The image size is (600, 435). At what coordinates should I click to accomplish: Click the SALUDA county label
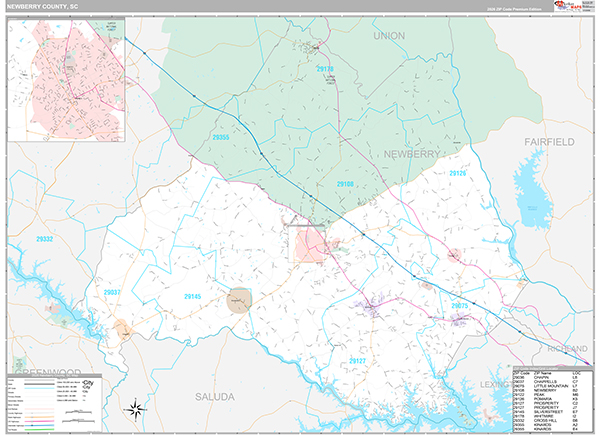pos(215,397)
